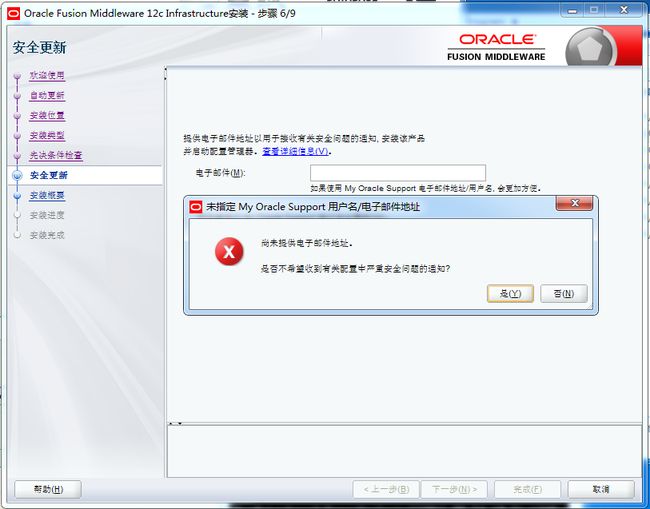Maximize the installer window
The height and width of the screenshot is (509, 650).
(594, 11)
